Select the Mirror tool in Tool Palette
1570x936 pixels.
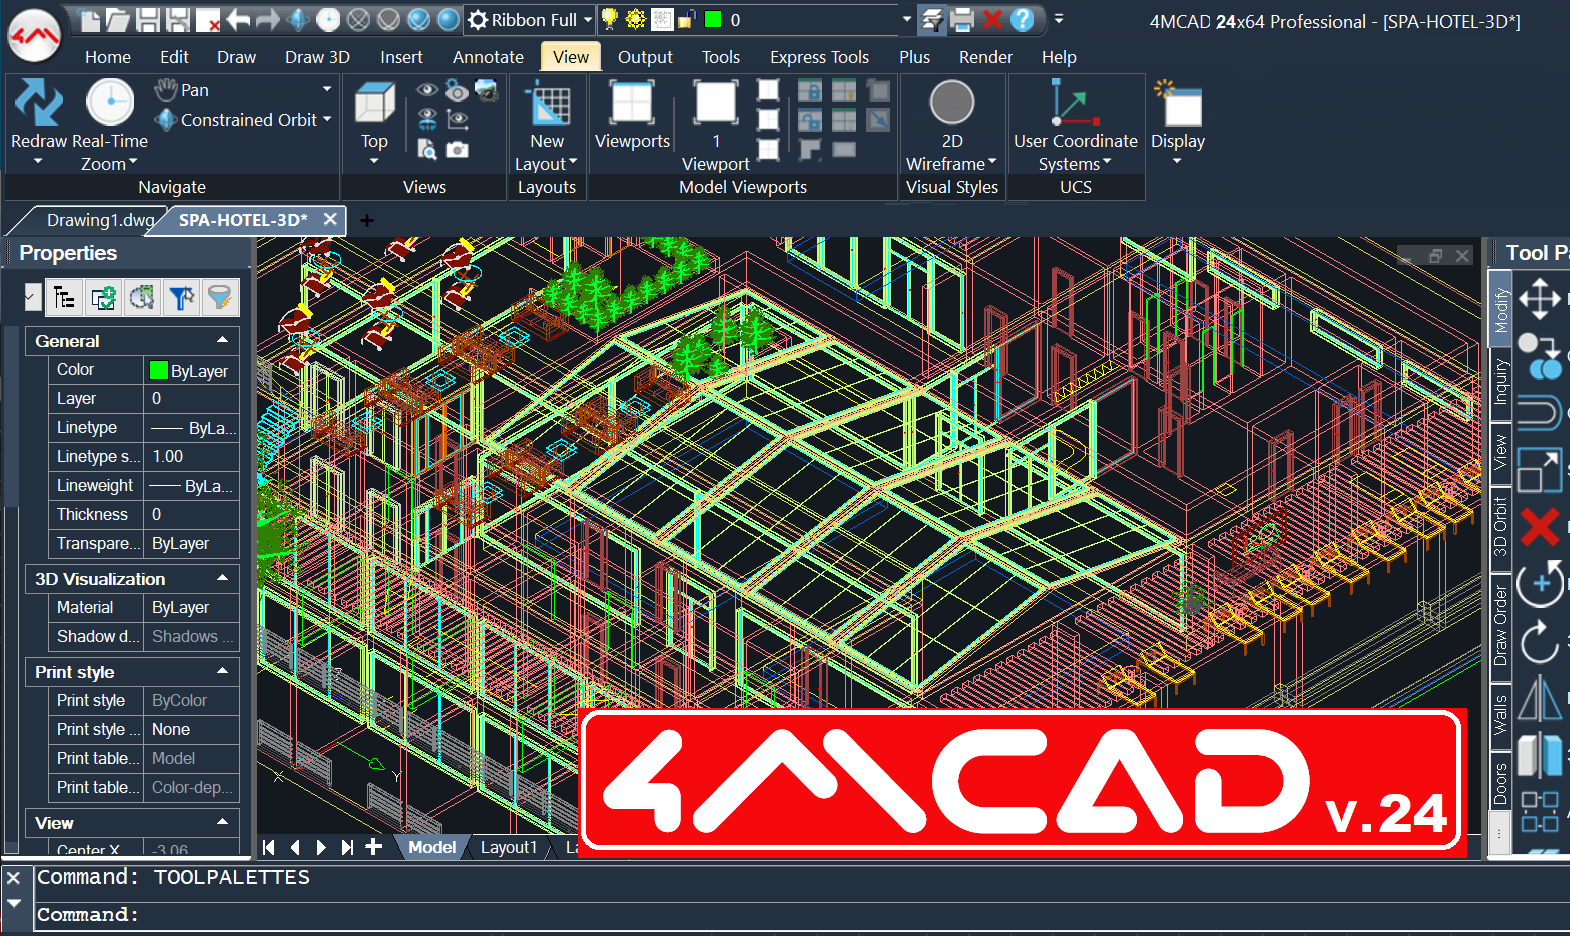pos(1539,698)
